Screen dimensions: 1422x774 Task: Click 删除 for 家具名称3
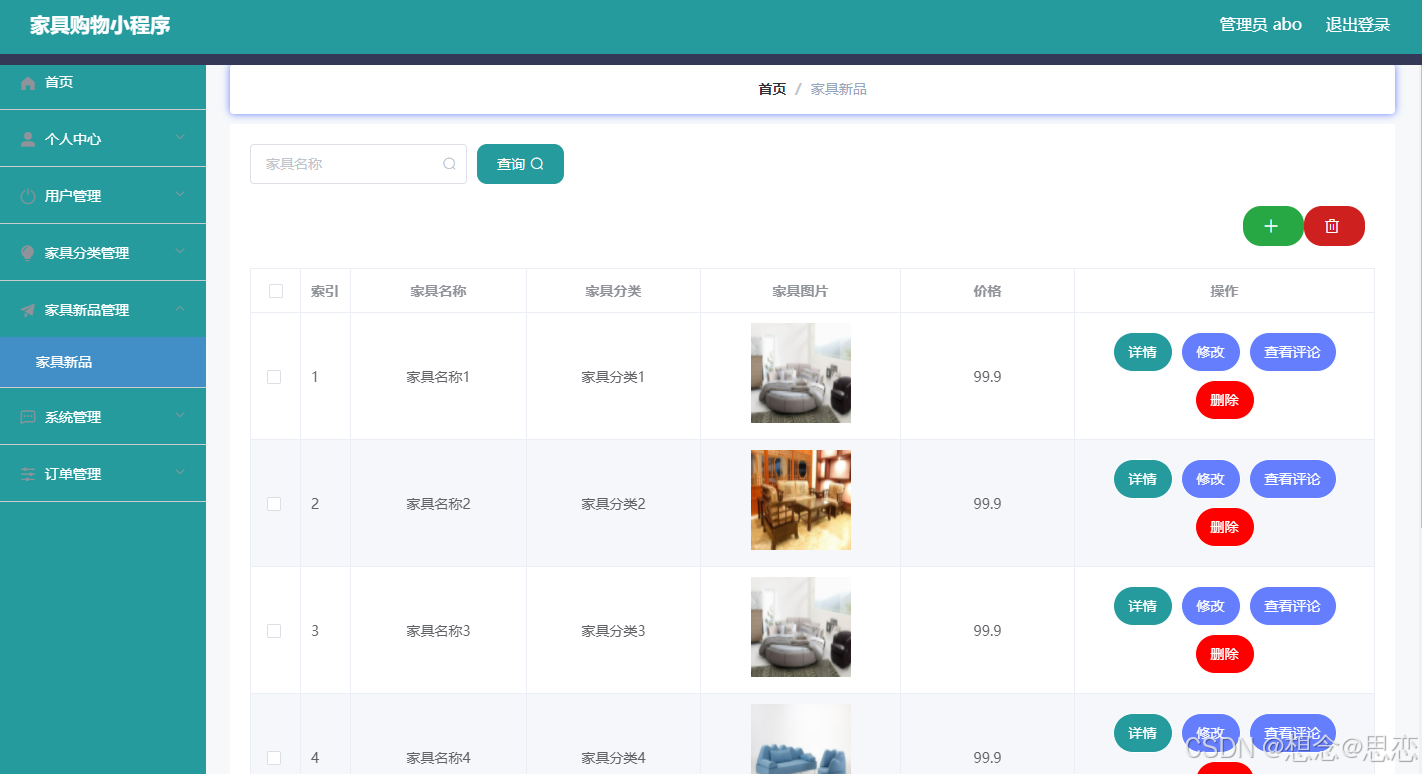click(x=1225, y=654)
